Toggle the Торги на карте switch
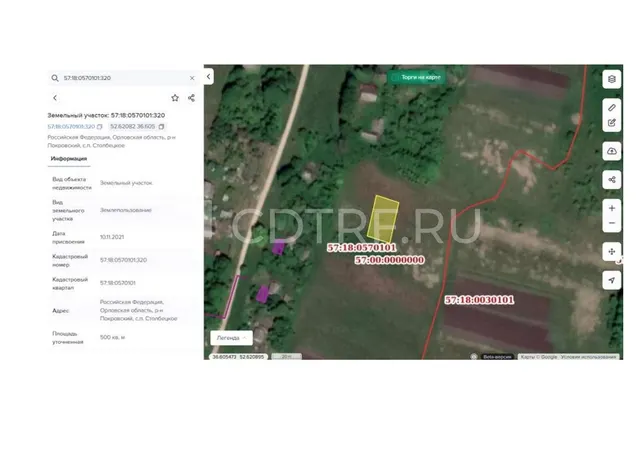Image resolution: width=640 pixels, height=452 pixels. [x=416, y=77]
